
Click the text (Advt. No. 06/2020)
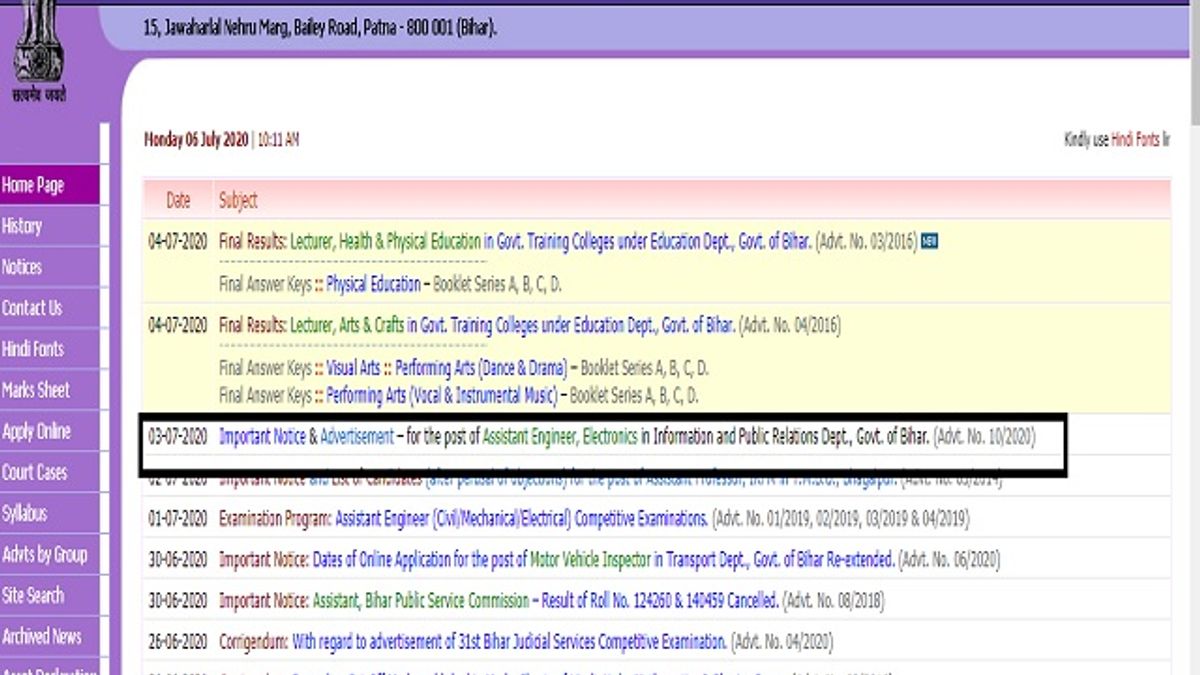pos(950,560)
